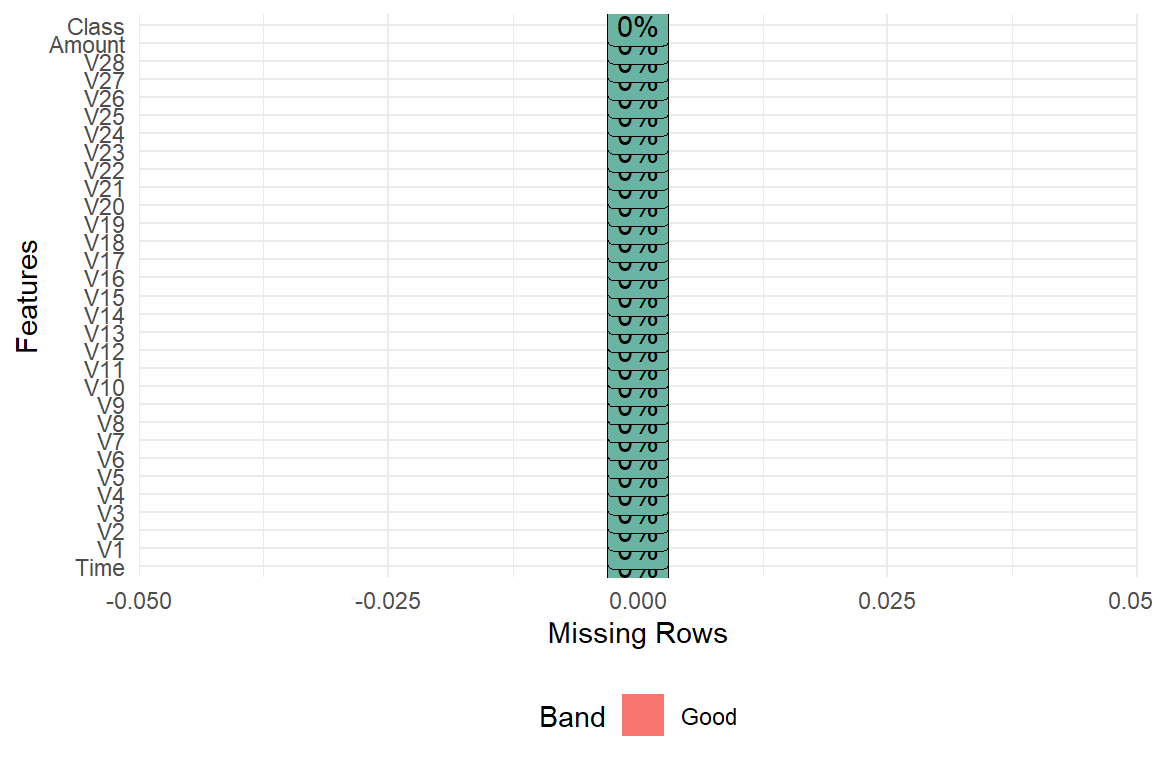Click the 0% label on Class bar
Screen dimensions: 1152x768
pyautogui.click(x=637, y=27)
